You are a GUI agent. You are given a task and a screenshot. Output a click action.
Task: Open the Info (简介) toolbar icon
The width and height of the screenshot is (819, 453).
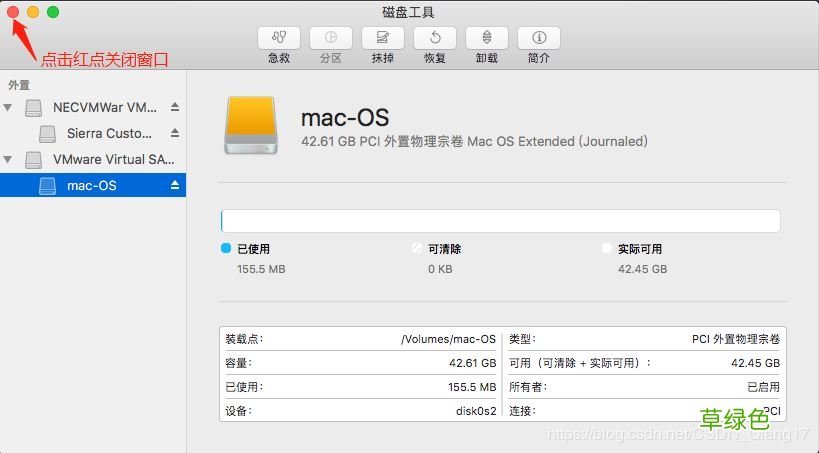click(539, 38)
